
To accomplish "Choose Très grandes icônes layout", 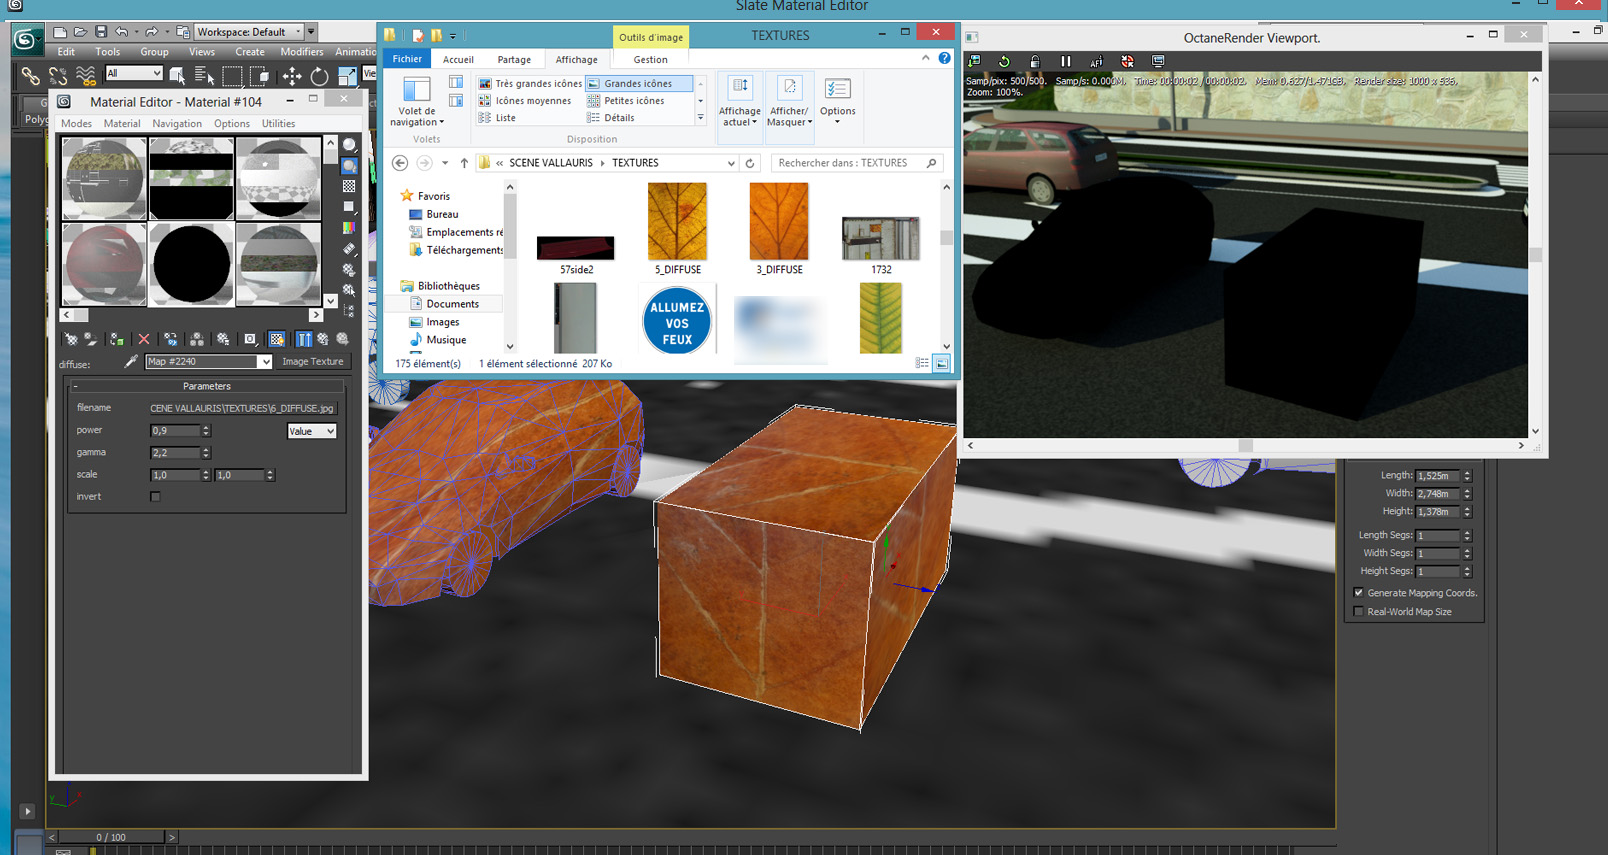I will click(530, 84).
